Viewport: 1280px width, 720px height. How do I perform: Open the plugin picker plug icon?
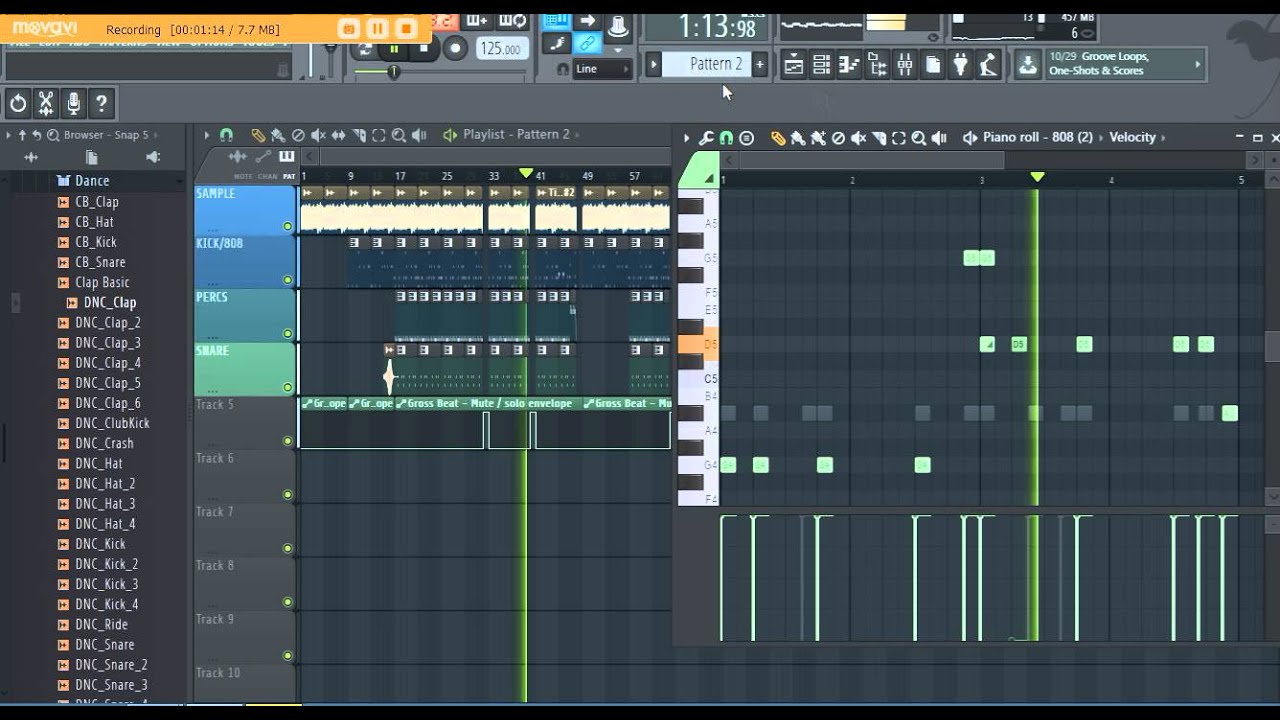pos(961,66)
